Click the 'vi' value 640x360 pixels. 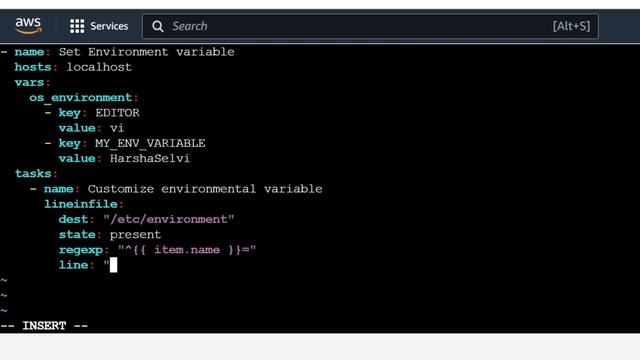pos(117,128)
